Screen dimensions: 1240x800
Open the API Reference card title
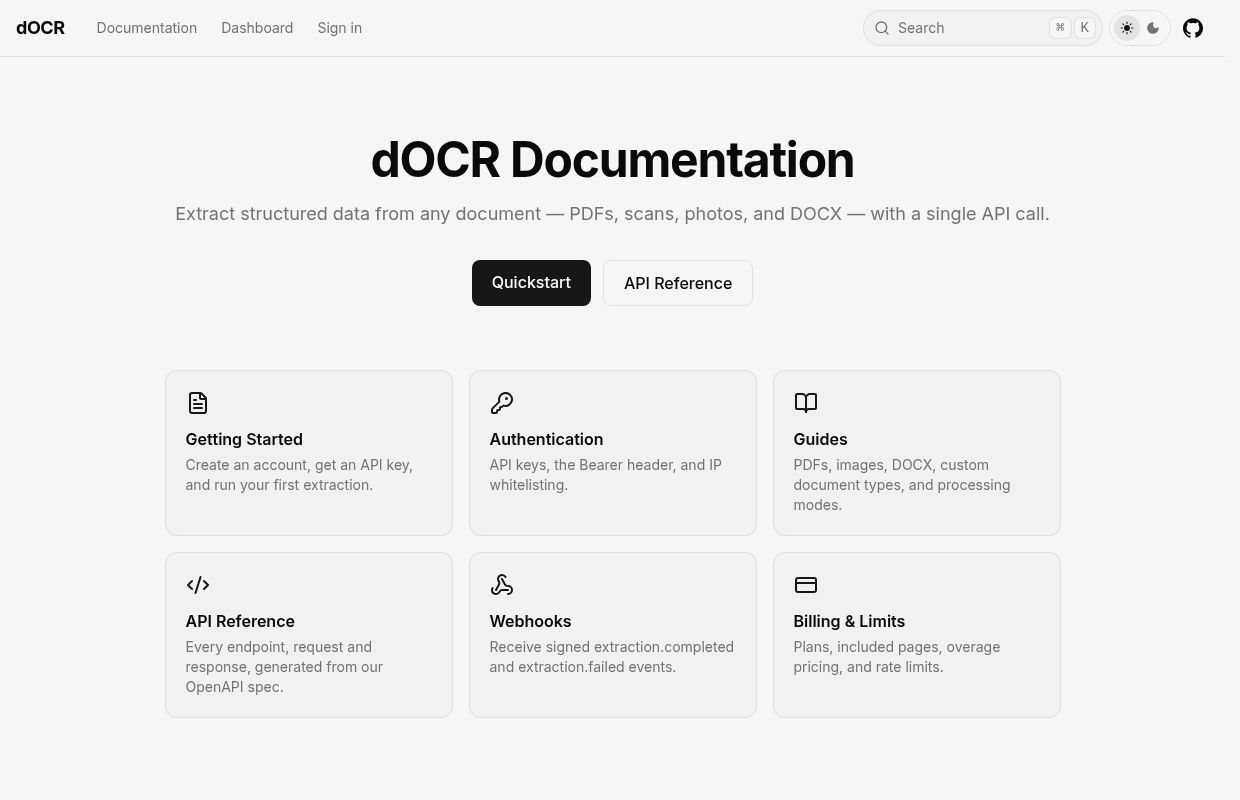(x=240, y=621)
